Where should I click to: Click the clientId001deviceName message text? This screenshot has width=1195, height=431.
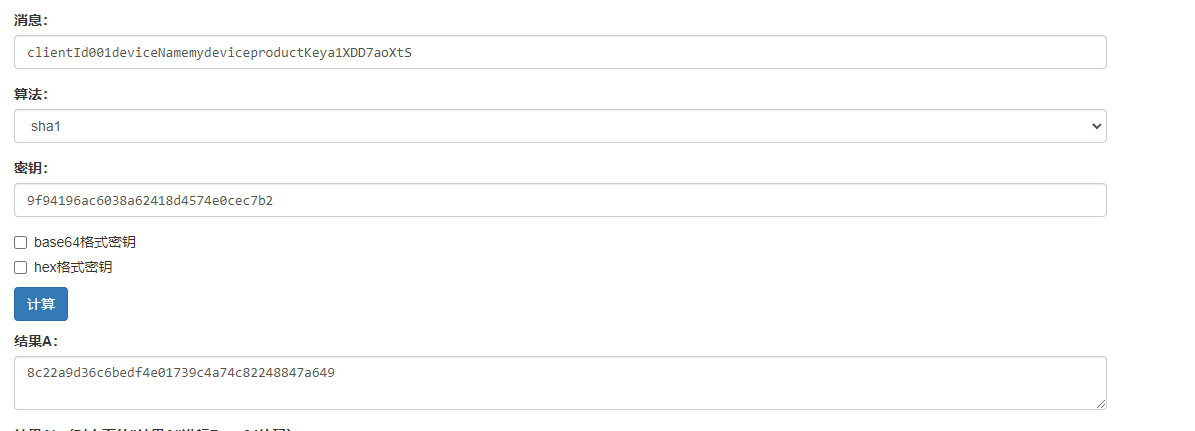(x=219, y=52)
